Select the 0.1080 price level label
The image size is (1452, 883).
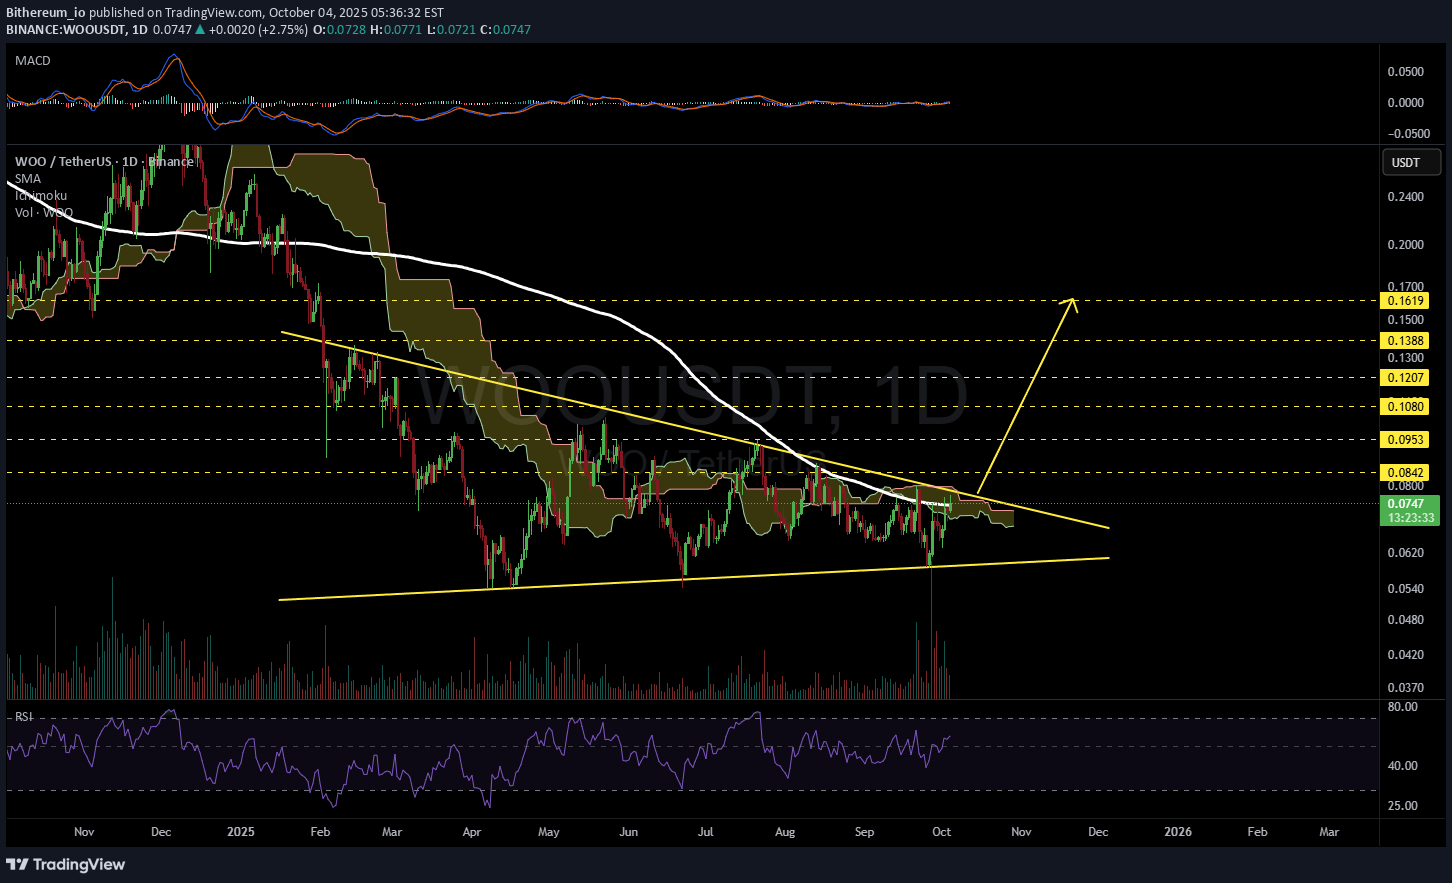pyautogui.click(x=1404, y=407)
